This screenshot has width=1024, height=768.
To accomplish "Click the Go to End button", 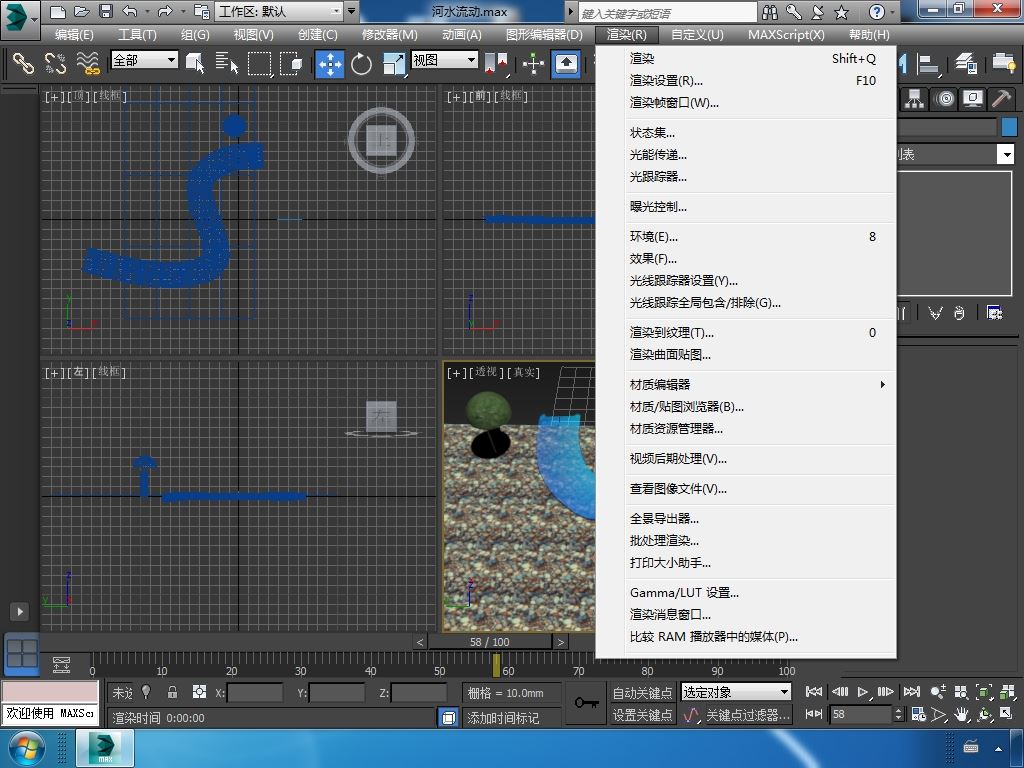I will 912,692.
